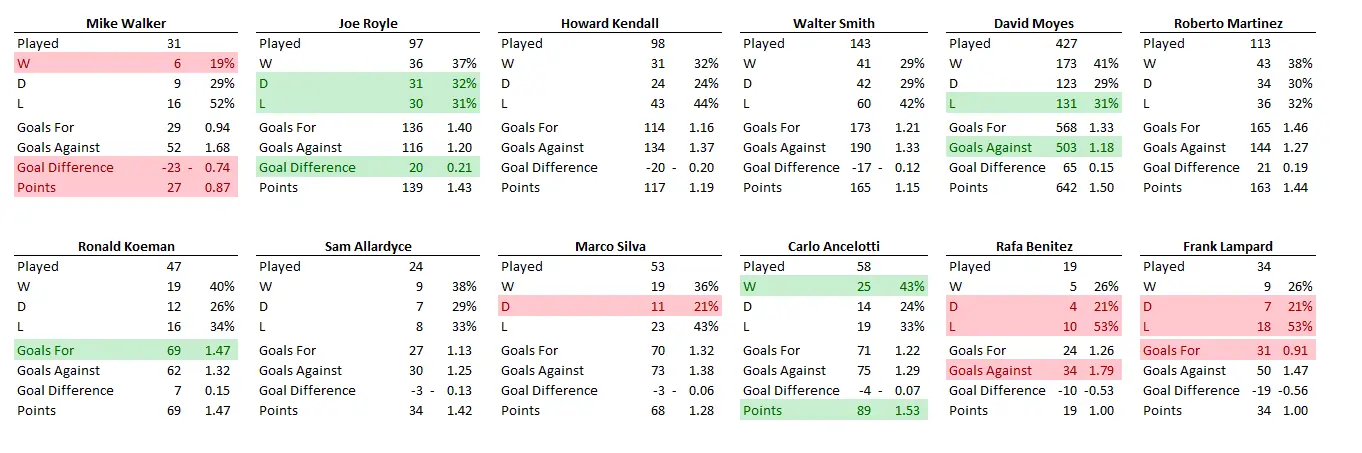This screenshot has width=1362, height=453.
Task: Click the Marco Silva name header
Action: 609,246
